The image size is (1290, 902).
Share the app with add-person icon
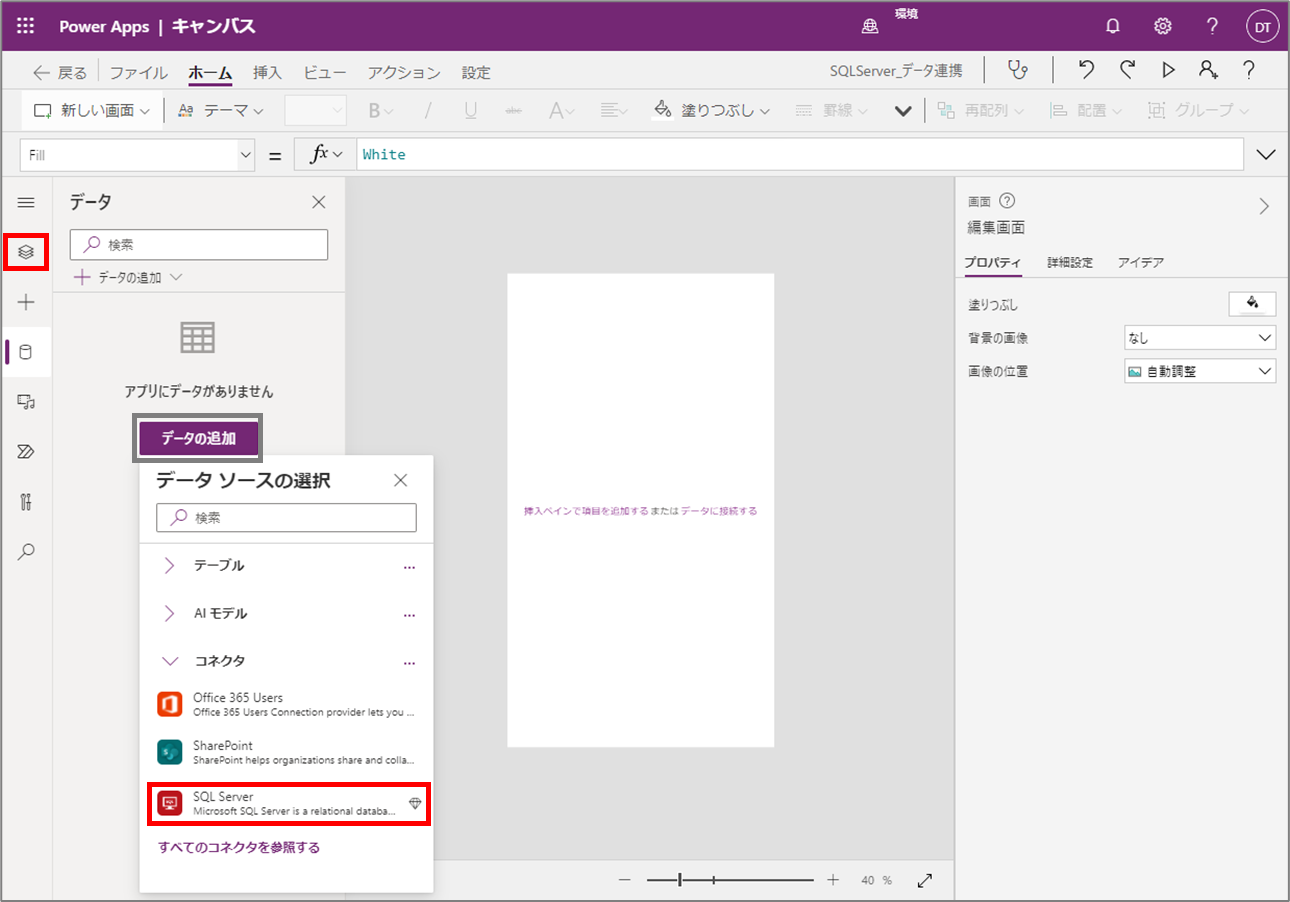pos(1208,70)
